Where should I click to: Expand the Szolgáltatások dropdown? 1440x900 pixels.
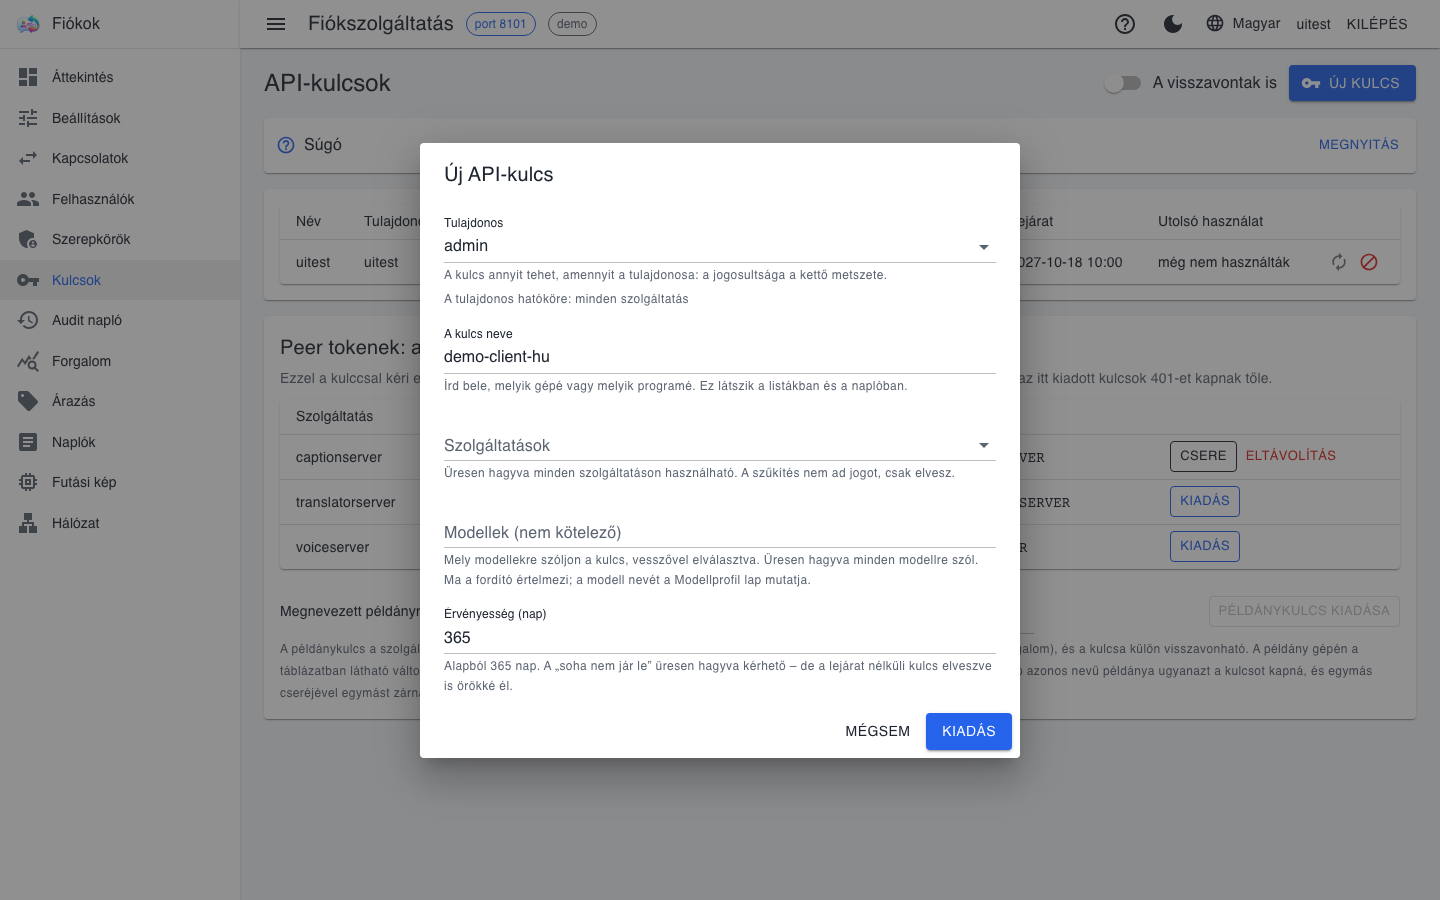720,445
